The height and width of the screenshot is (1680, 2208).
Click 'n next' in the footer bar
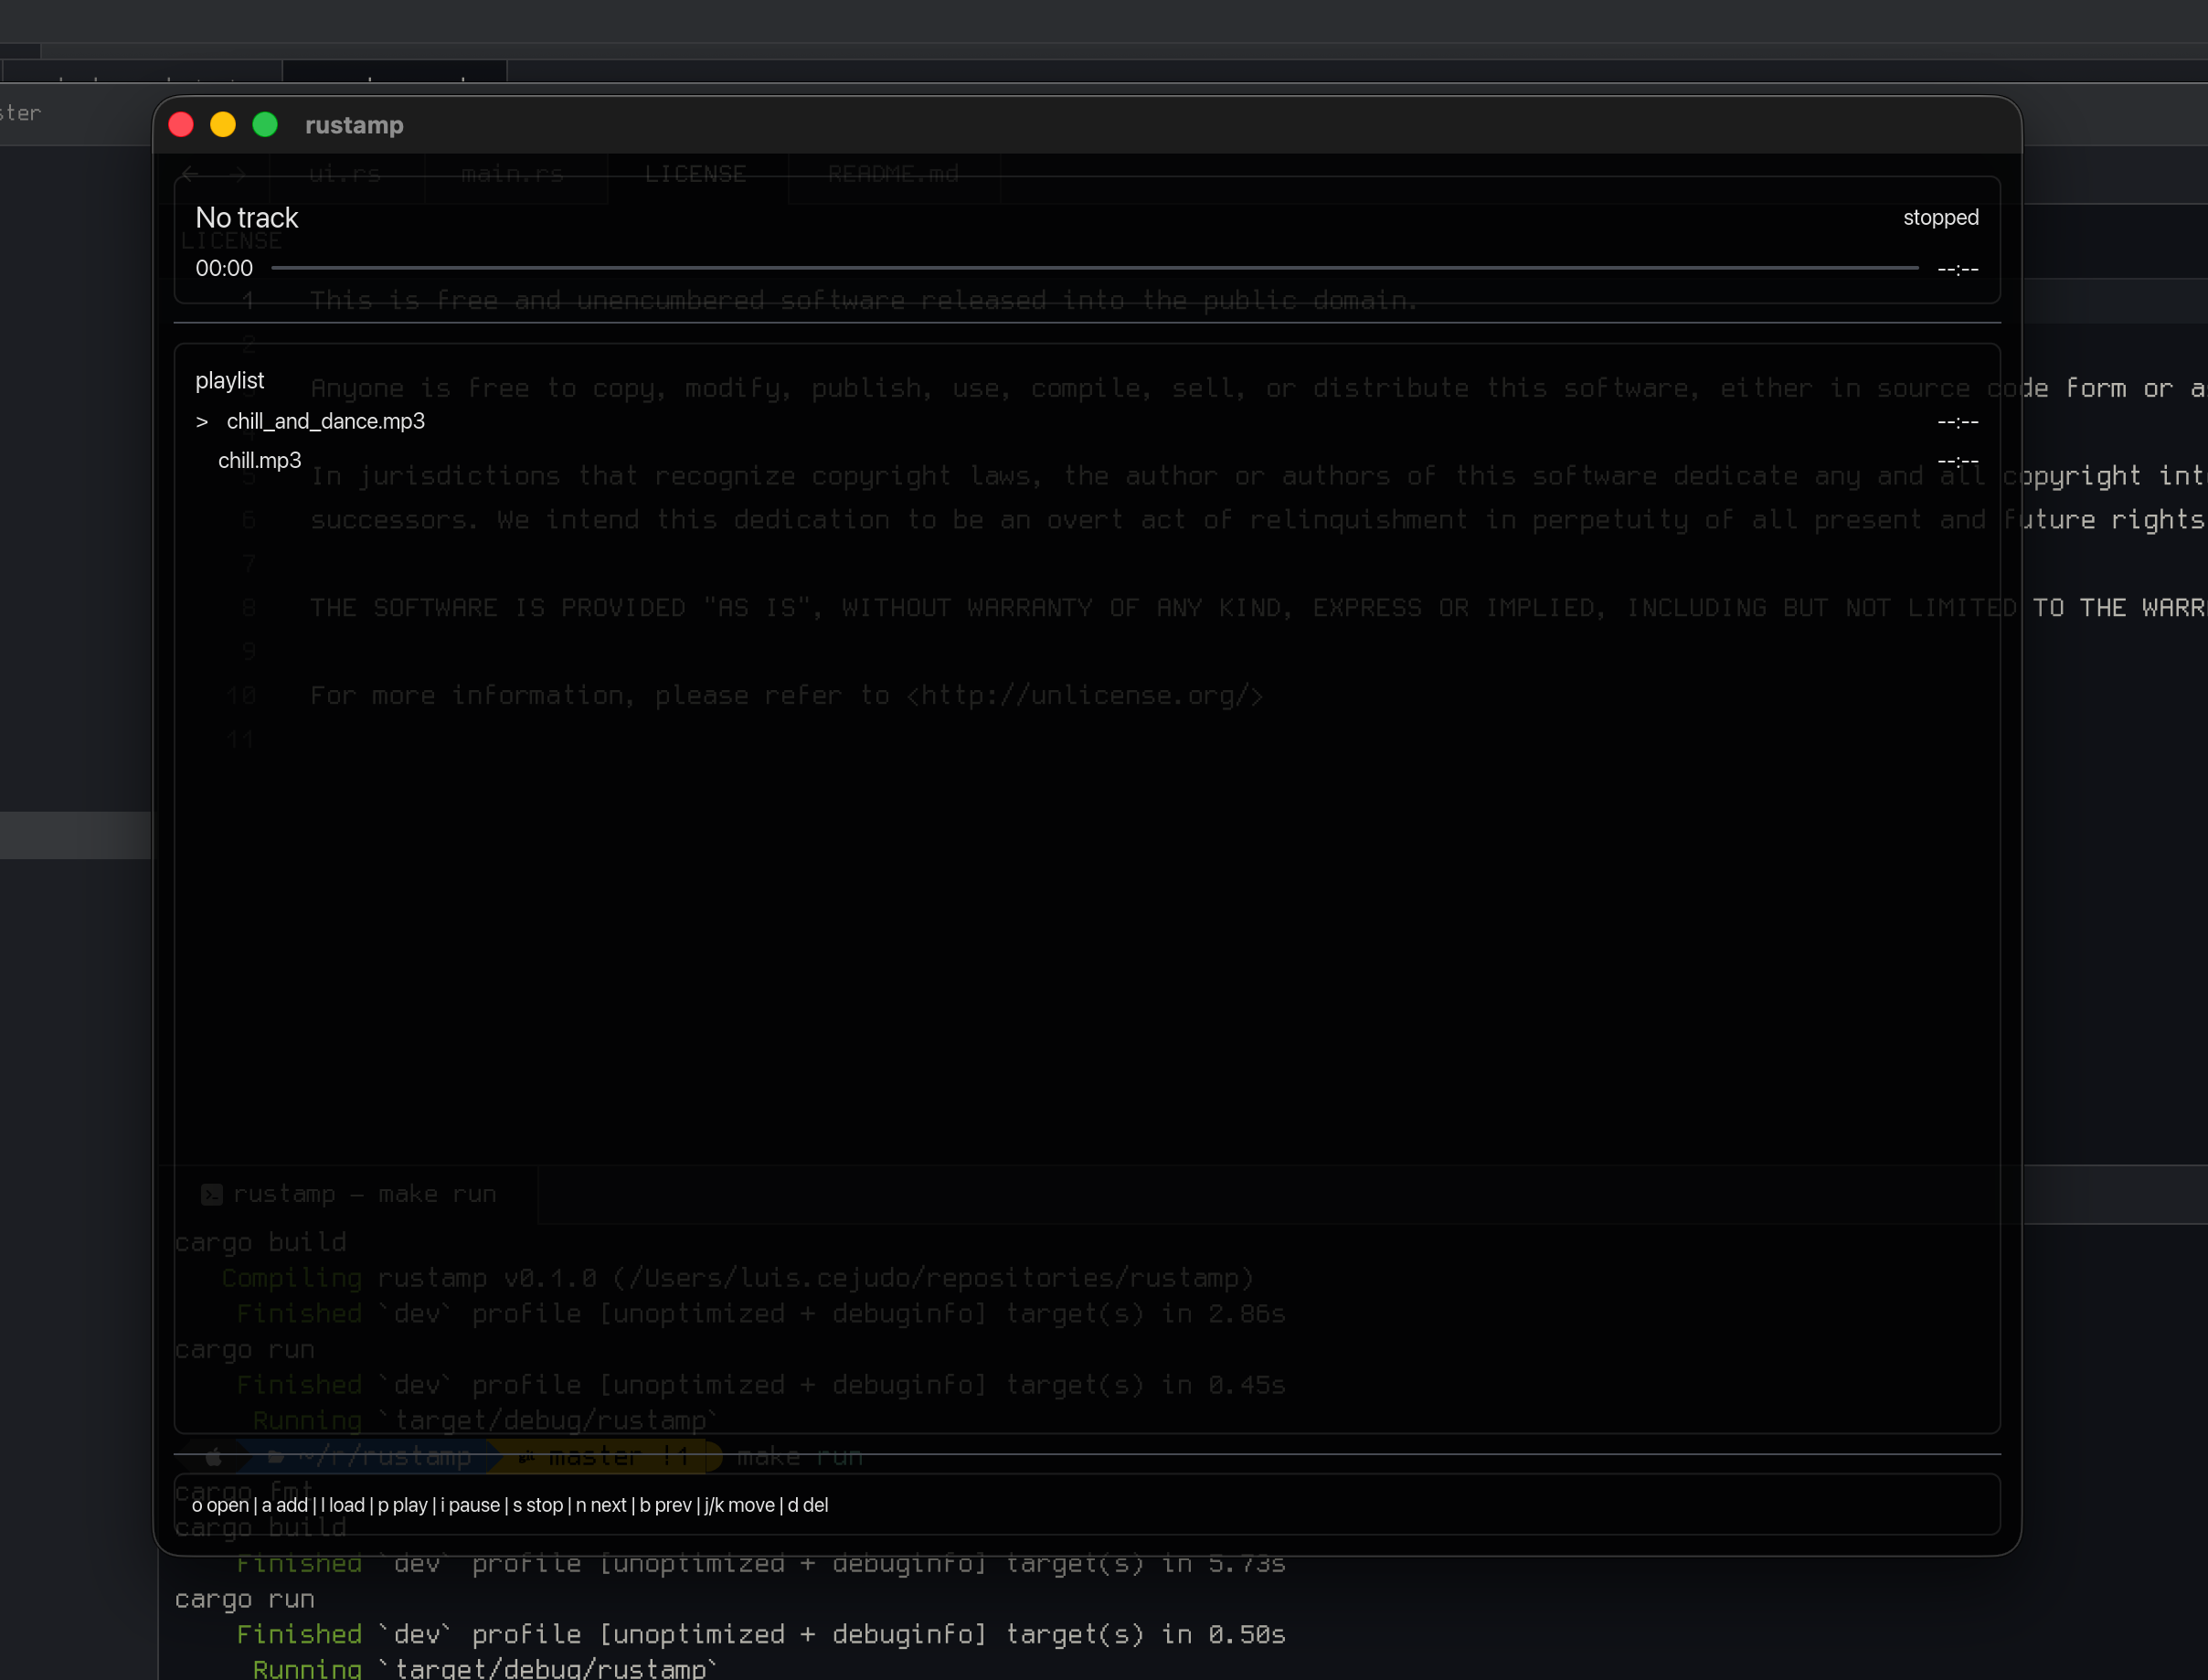601,1505
